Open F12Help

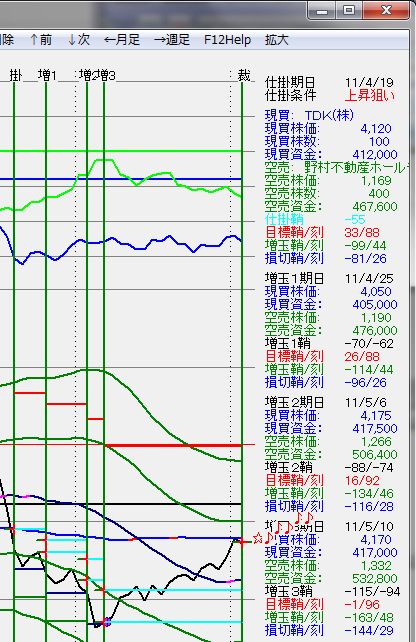coord(227,40)
